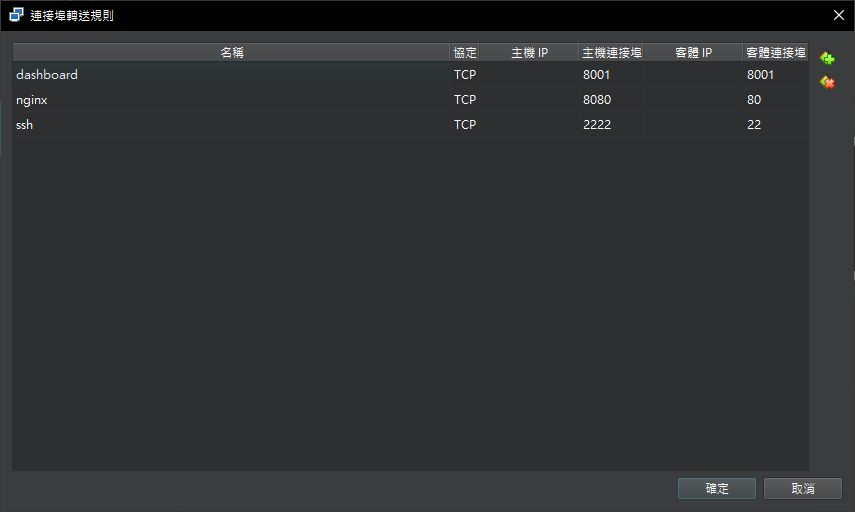
Task: Click the 主機 IP column header
Action: (529, 52)
